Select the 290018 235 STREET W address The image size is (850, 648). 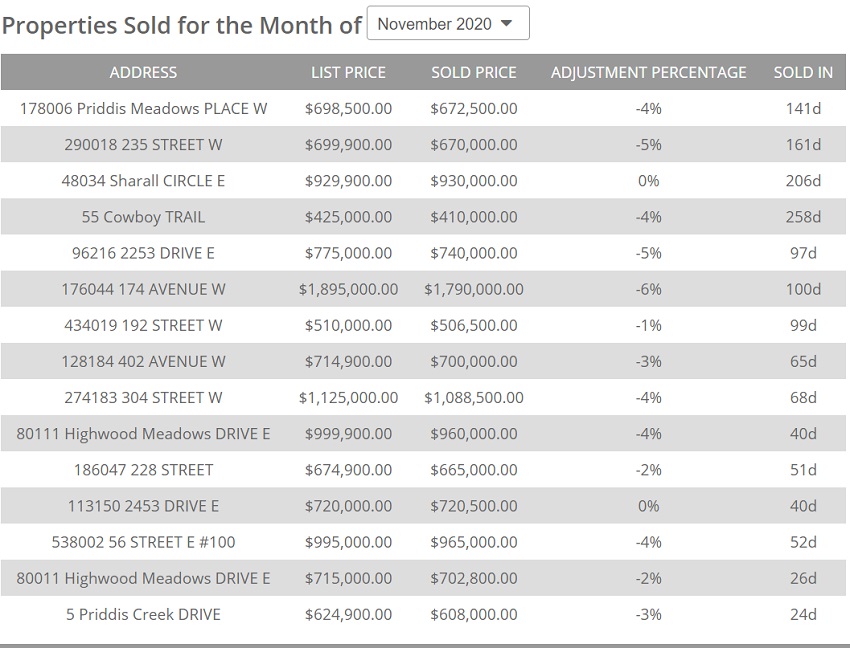coord(143,145)
